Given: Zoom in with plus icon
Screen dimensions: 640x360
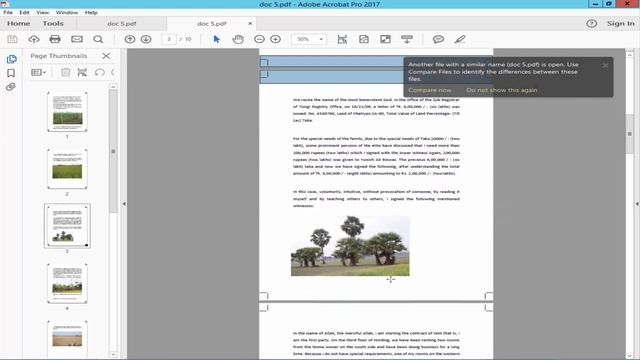Looking at the screenshot, I should (x=276, y=39).
